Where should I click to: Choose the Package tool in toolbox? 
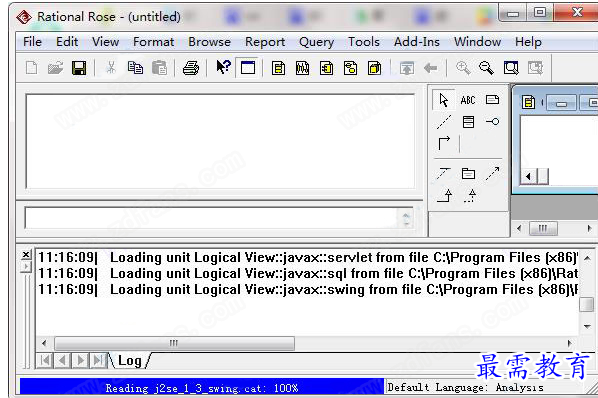click(x=468, y=173)
